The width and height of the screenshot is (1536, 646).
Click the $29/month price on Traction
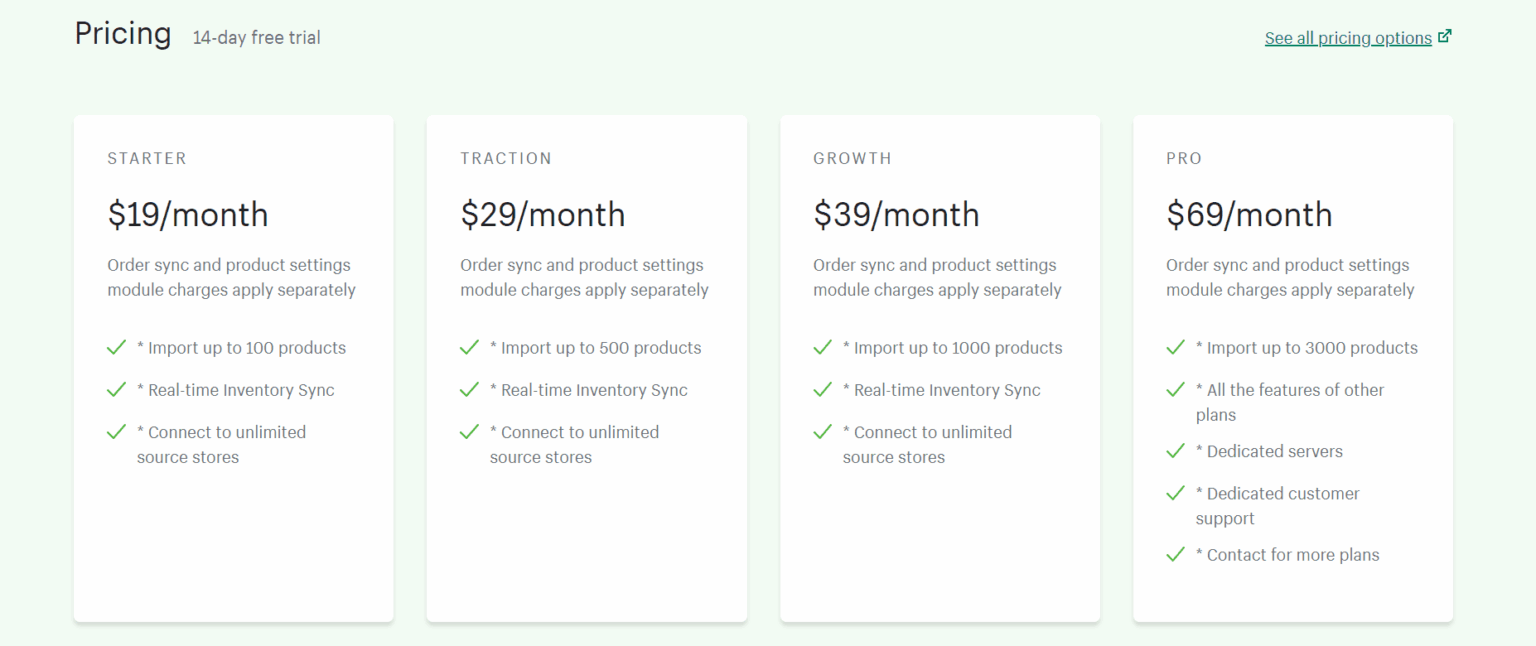coord(543,214)
